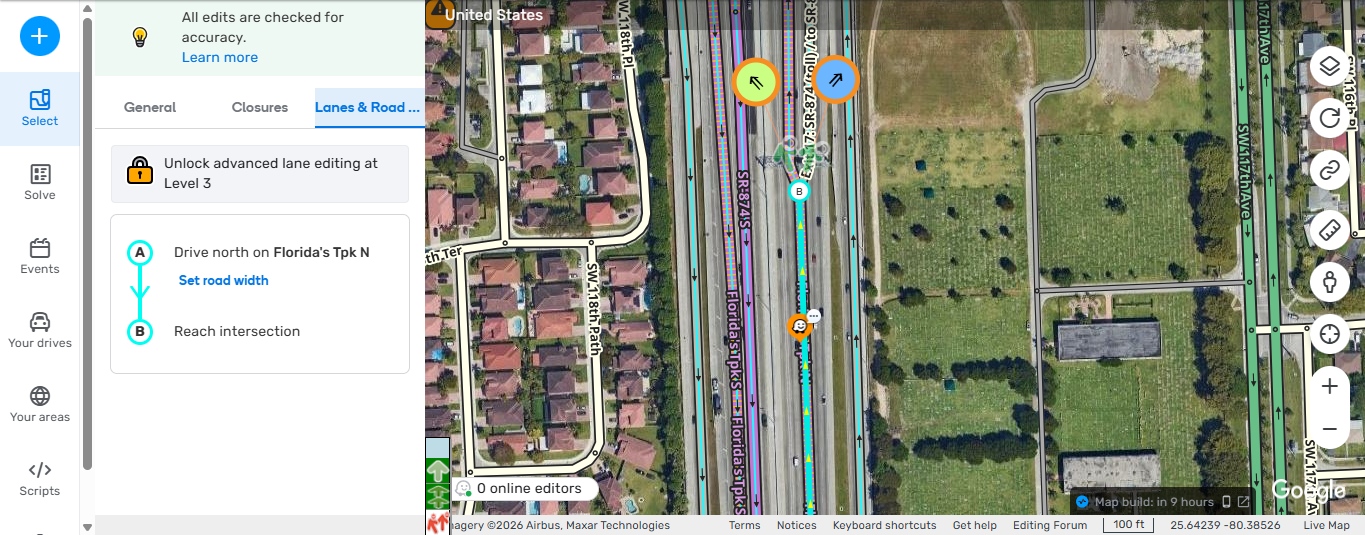Viewport: 1365px width, 535px height.
Task: Activate the ruler measurement tool
Action: click(1329, 229)
